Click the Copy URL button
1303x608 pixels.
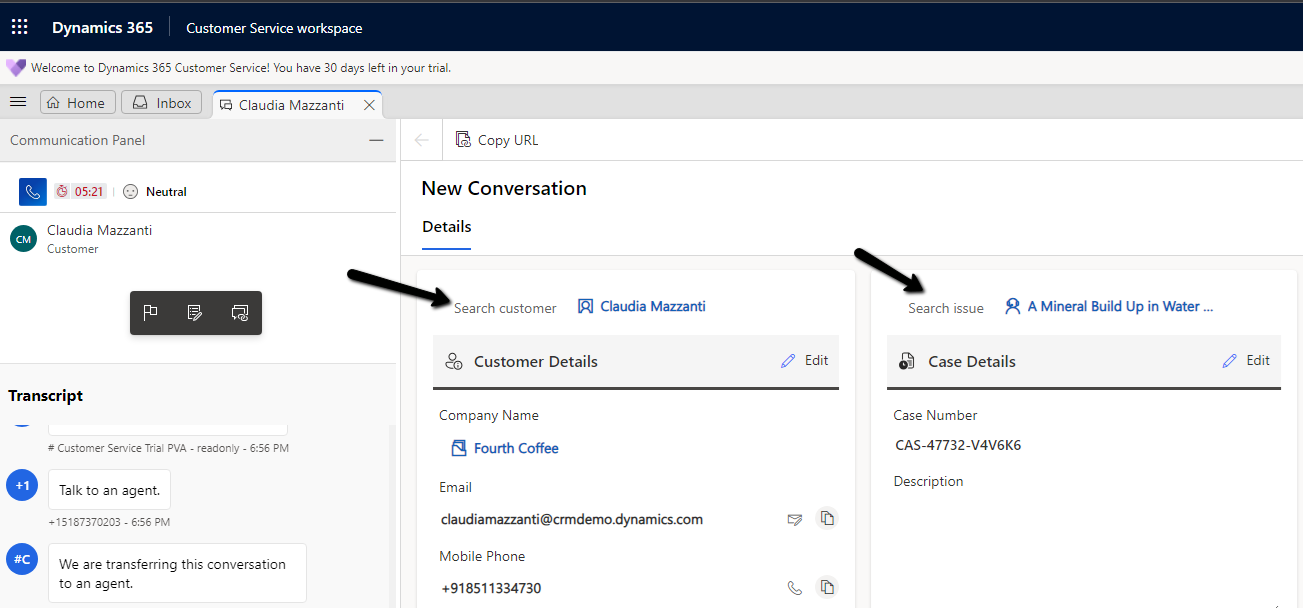click(497, 140)
